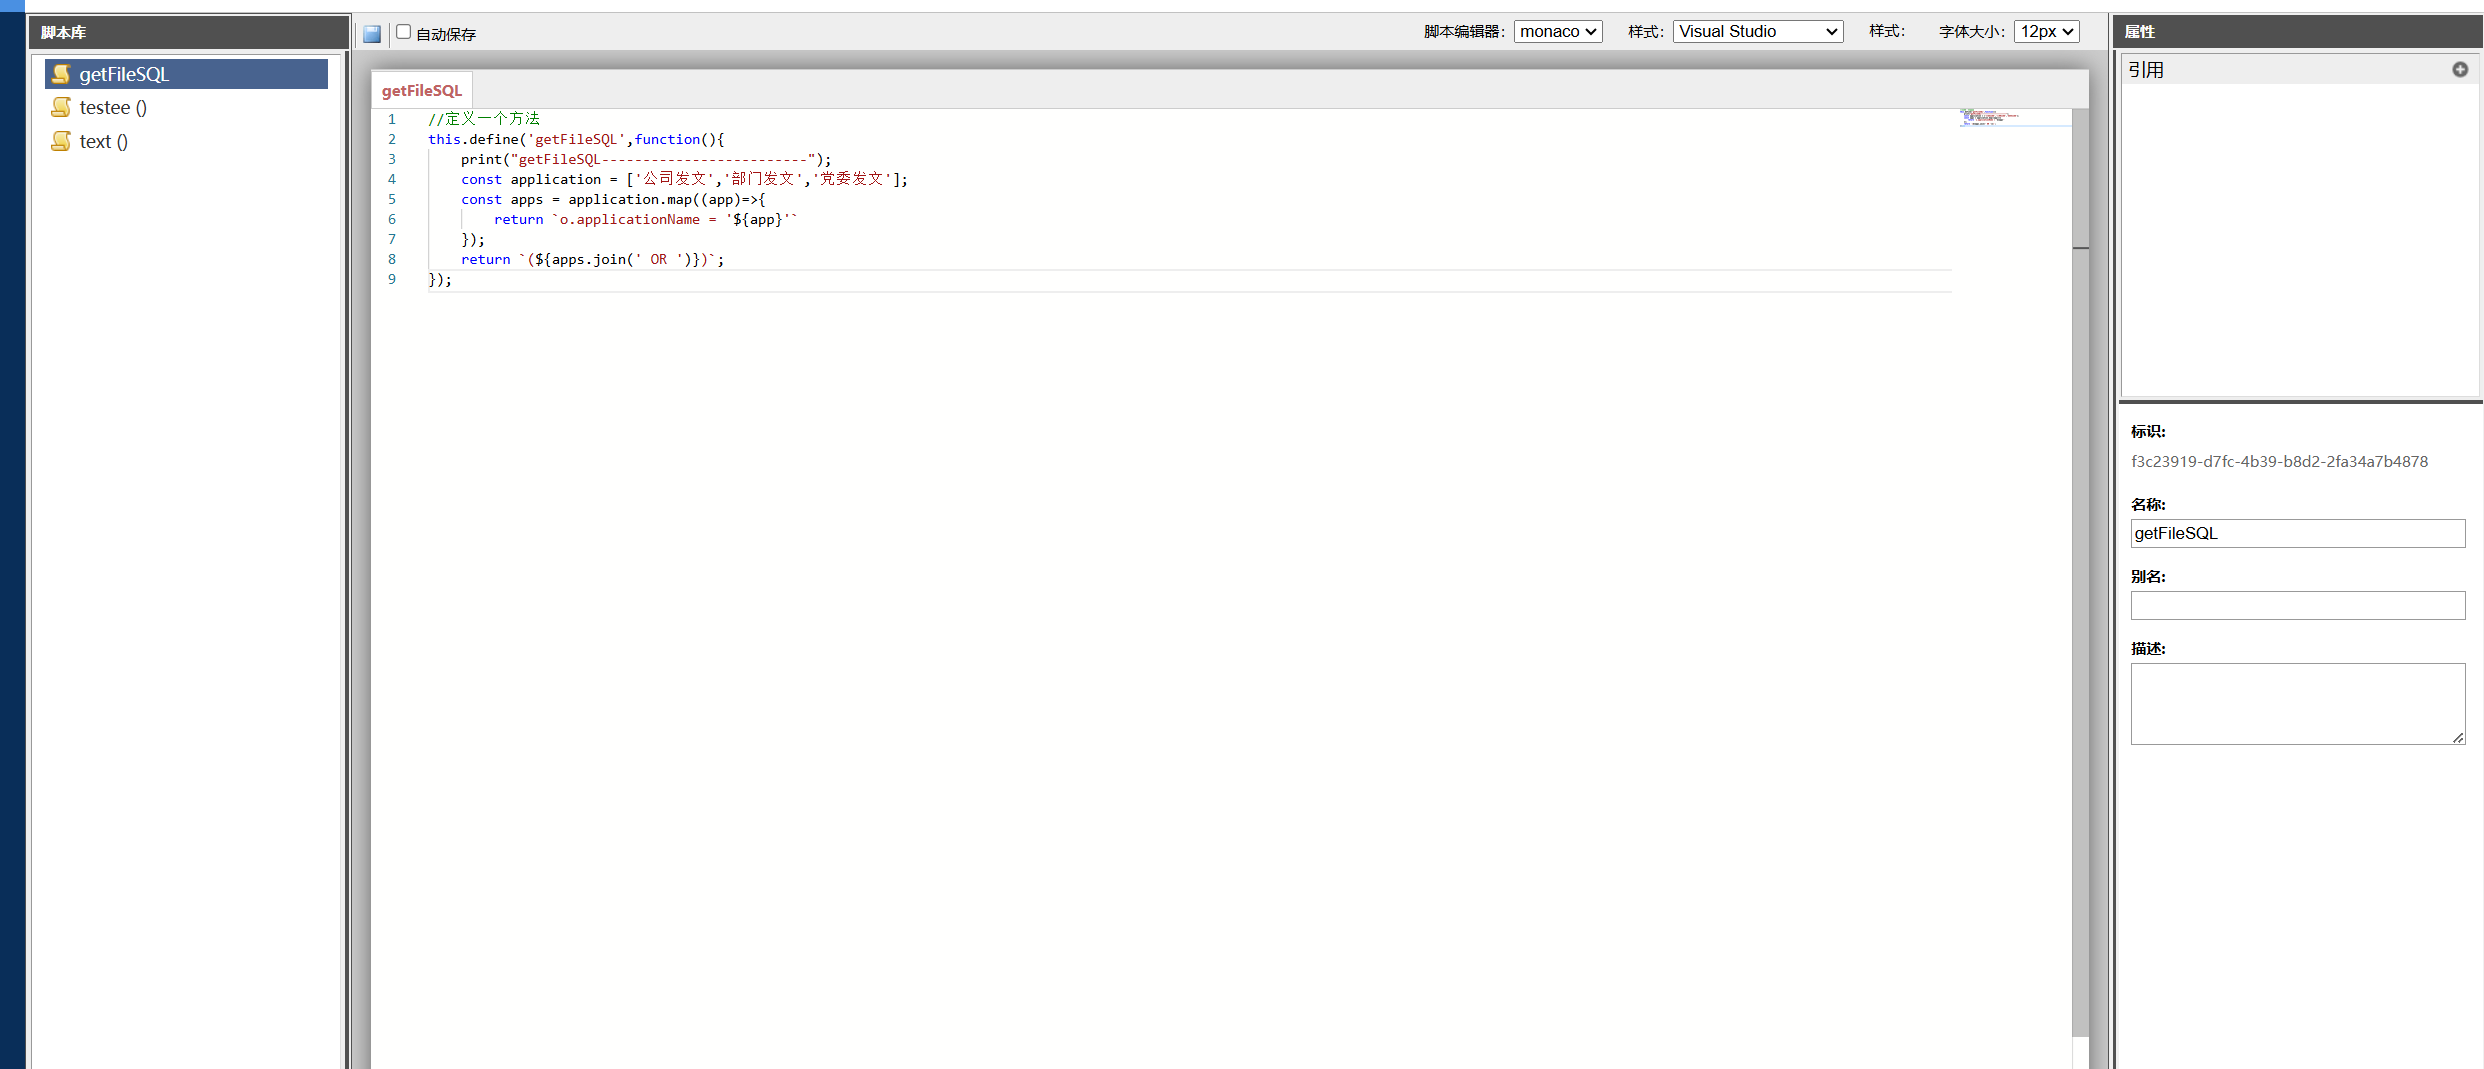2484x1069 pixels.
Task: Click the 属性 panel title
Action: pyautogui.click(x=2139, y=32)
